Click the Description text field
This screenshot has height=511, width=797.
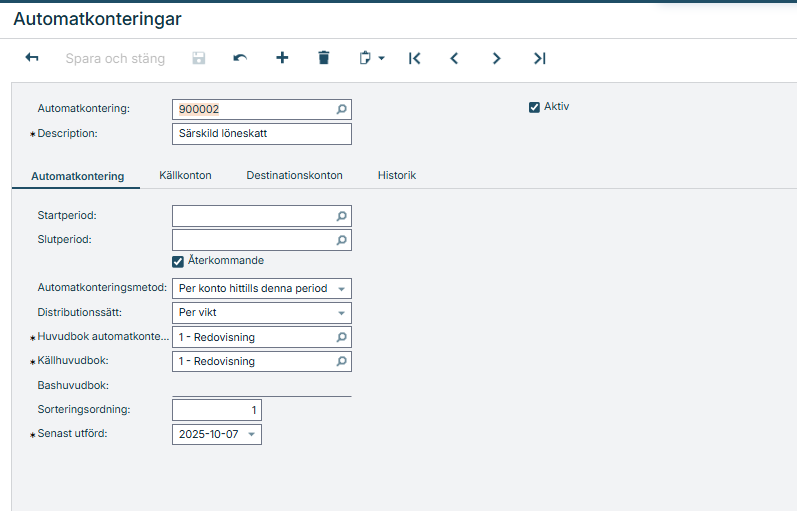[x=261, y=134]
